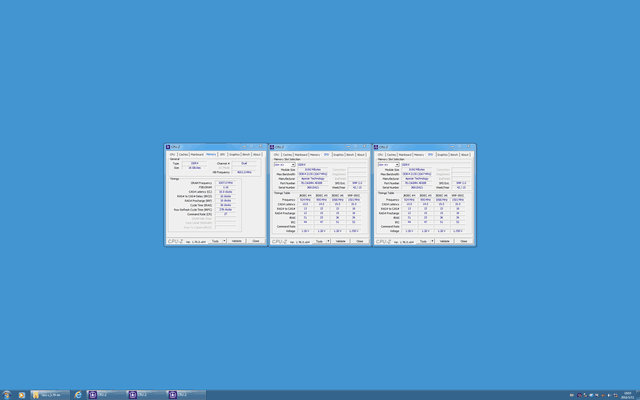
Task: Open Tools dropdown arrow in the left window
Action: pyautogui.click(x=224, y=241)
